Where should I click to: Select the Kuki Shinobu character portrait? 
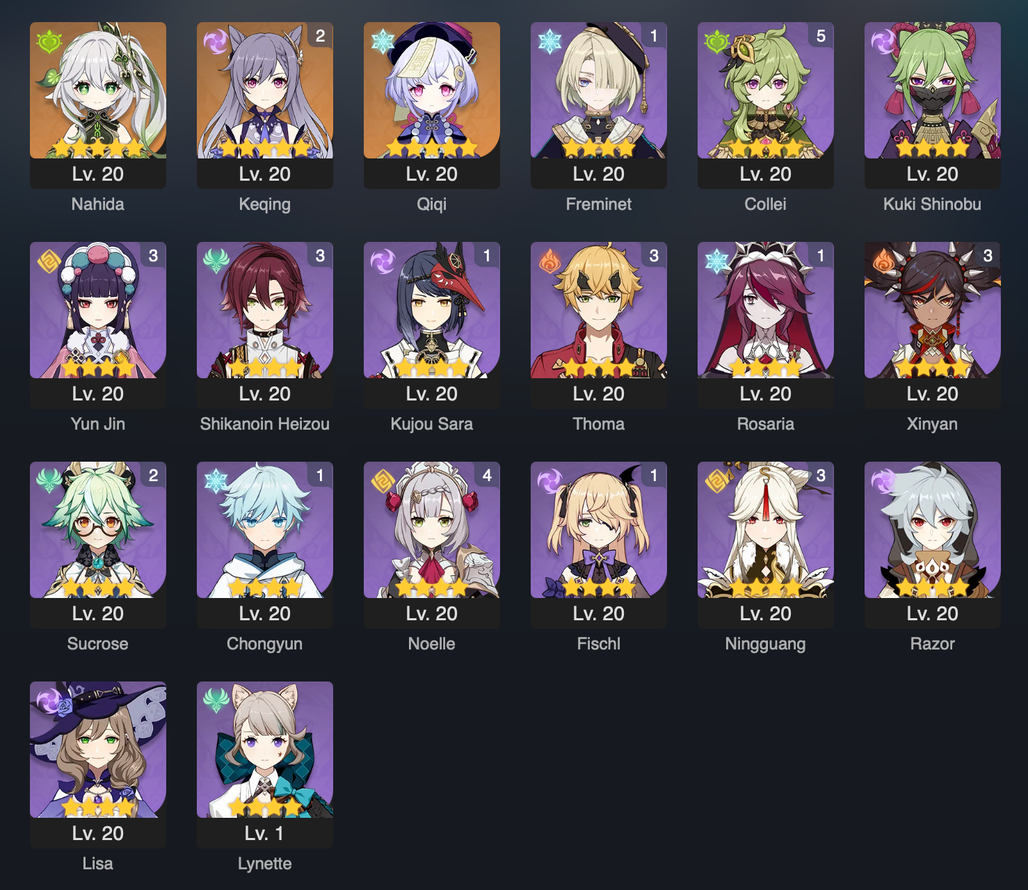point(932,90)
